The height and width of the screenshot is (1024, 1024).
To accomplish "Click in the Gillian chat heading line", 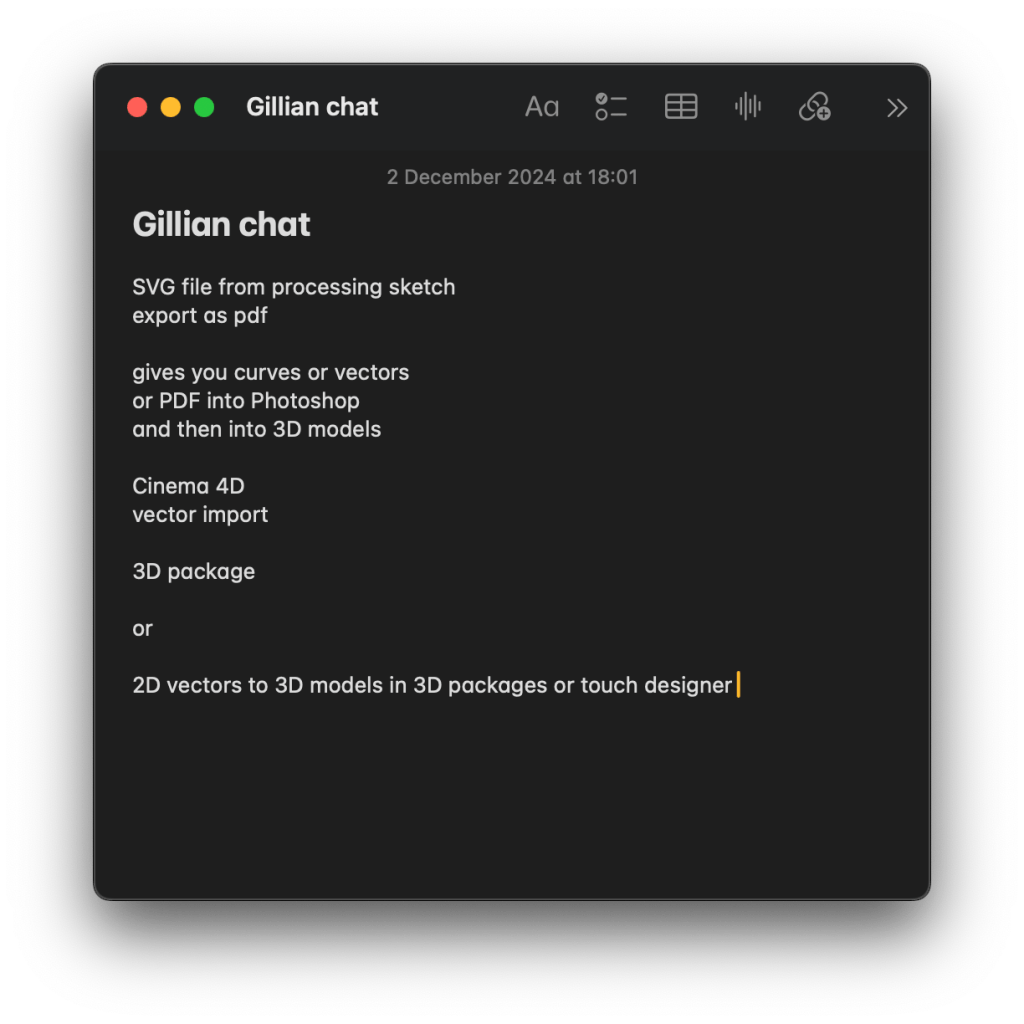I will [x=222, y=225].
